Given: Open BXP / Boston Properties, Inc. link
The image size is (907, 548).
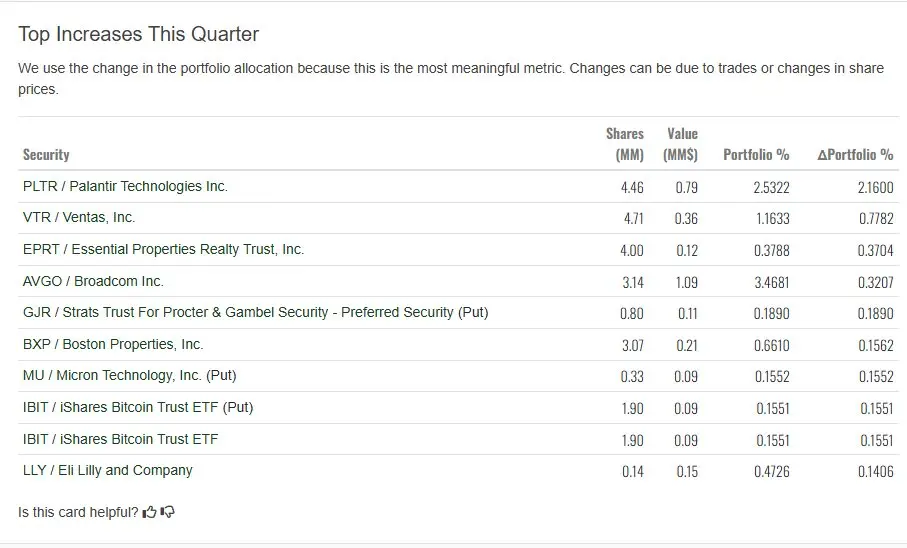Looking at the screenshot, I should 113,344.
